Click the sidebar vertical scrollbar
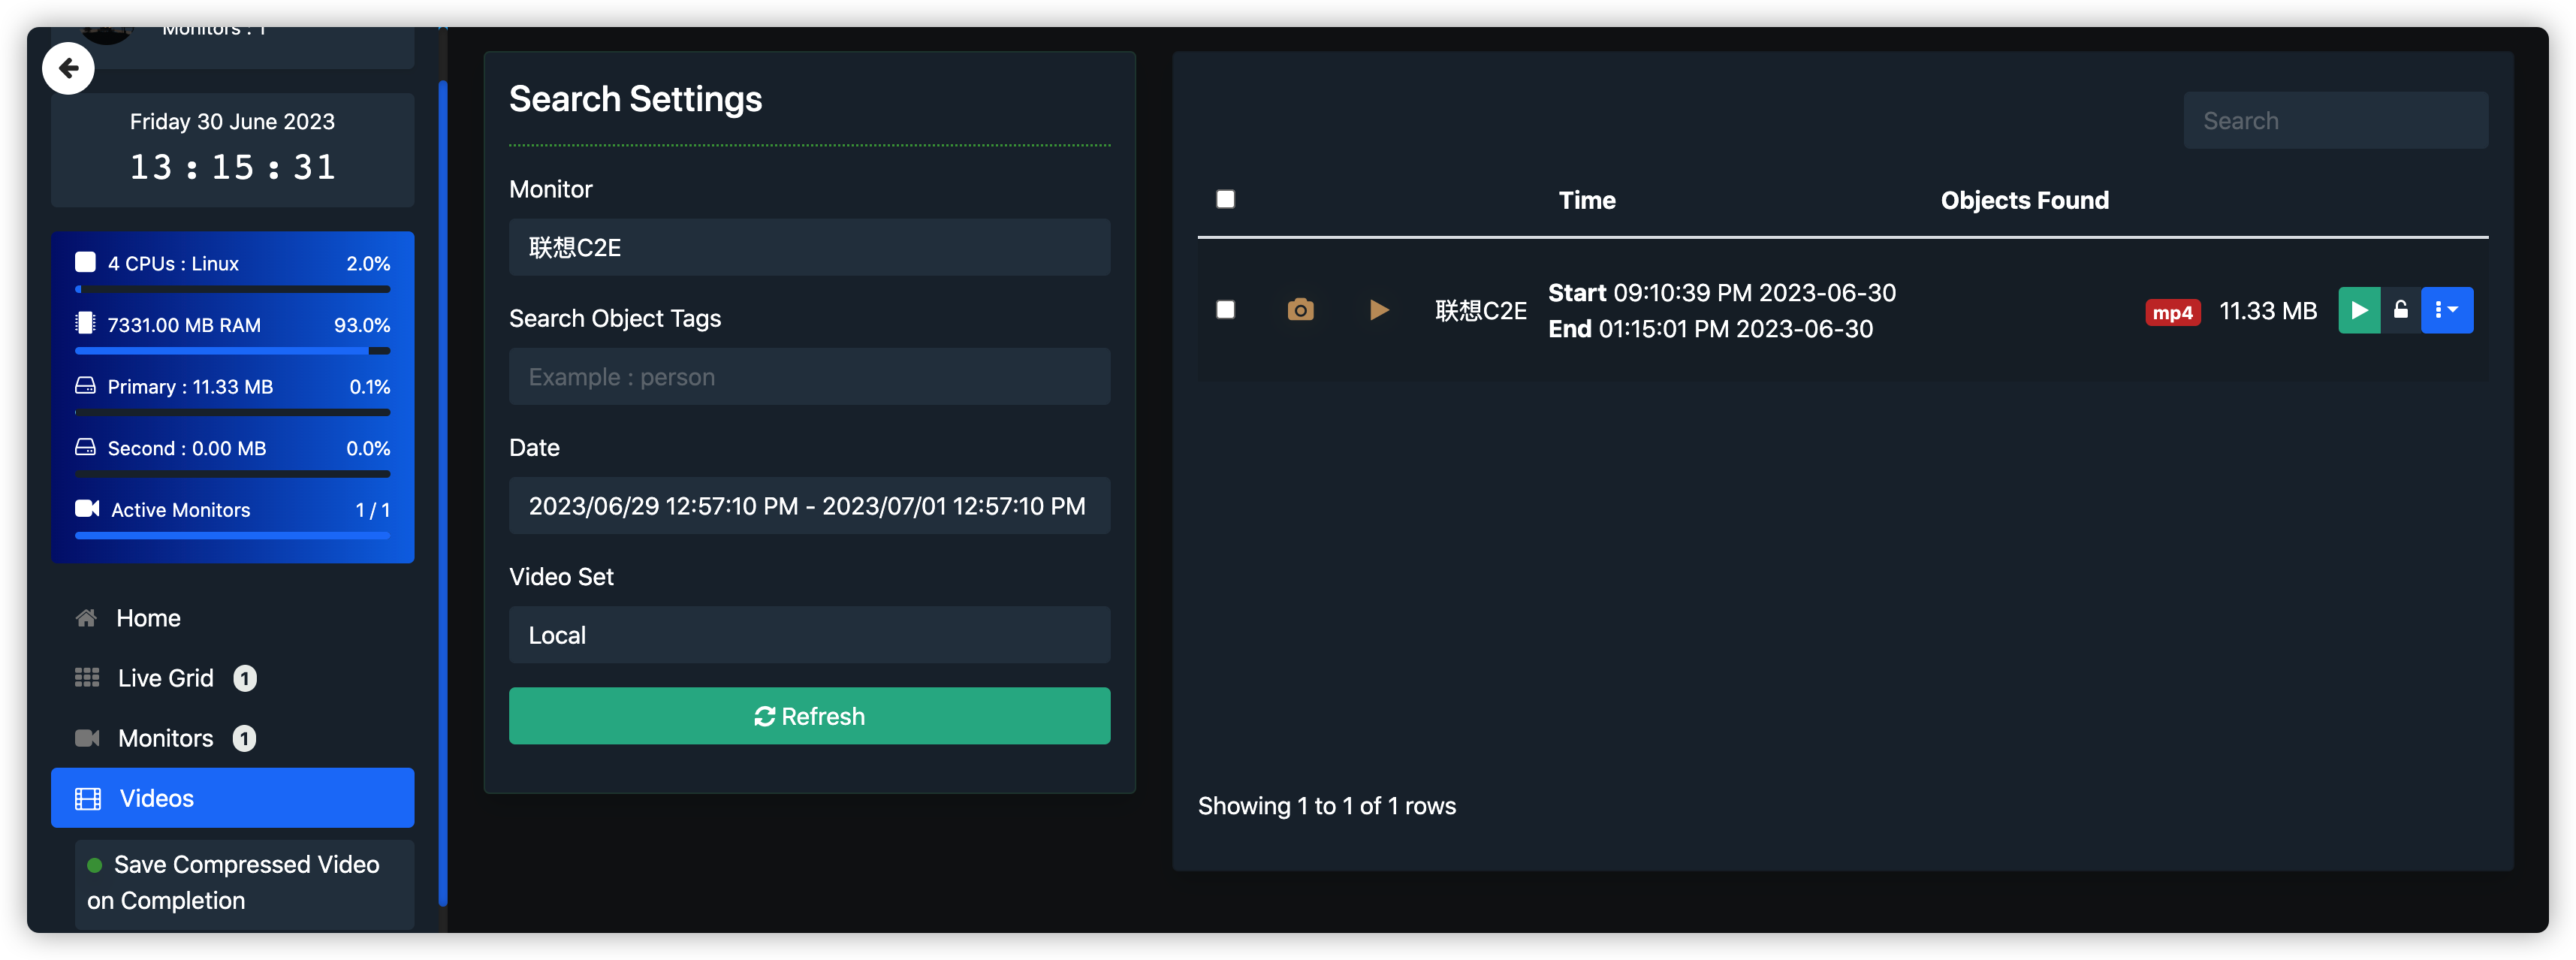Screen dimensions: 2576x960 coord(442,490)
